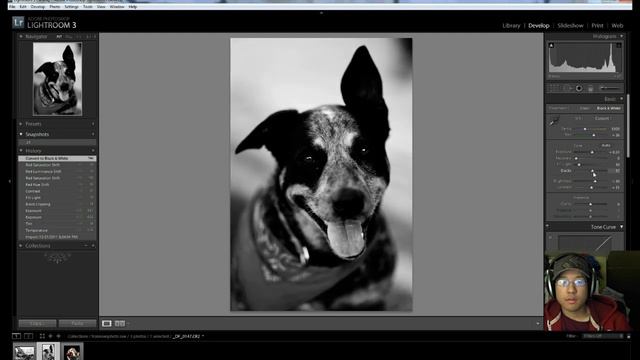Open the Filters Off dropdown
The height and width of the screenshot is (360, 640).
pos(602,336)
